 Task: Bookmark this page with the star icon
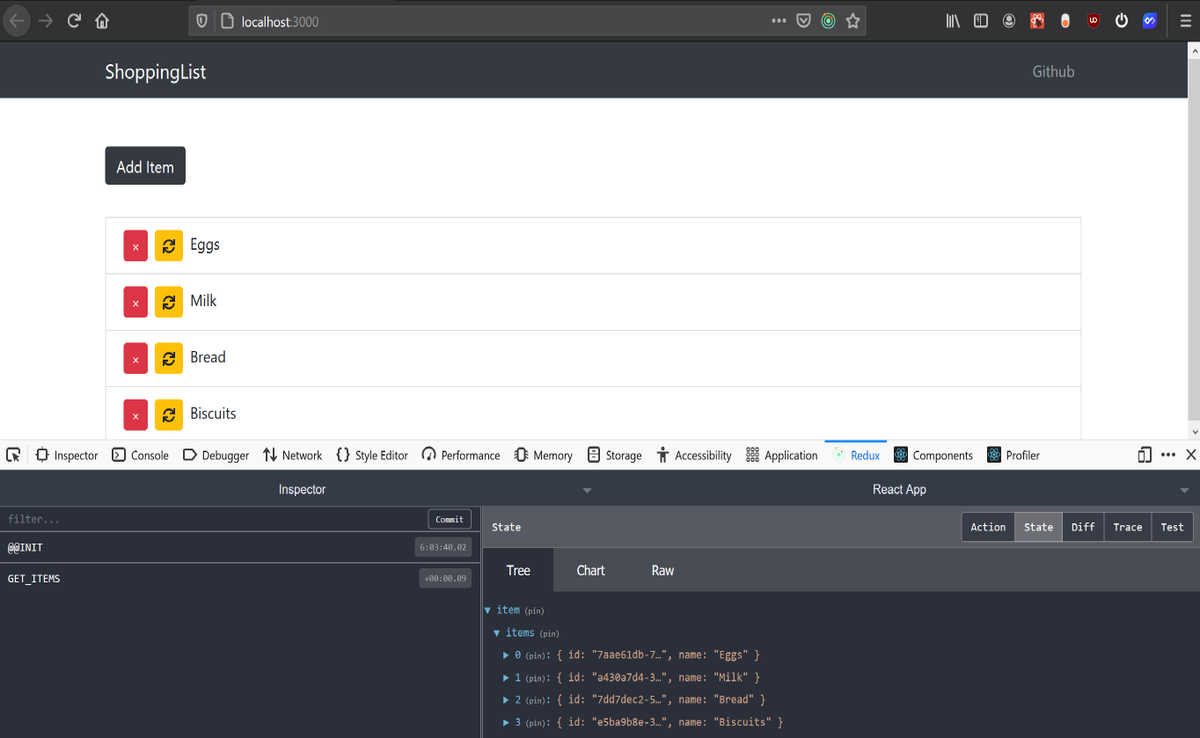[853, 21]
